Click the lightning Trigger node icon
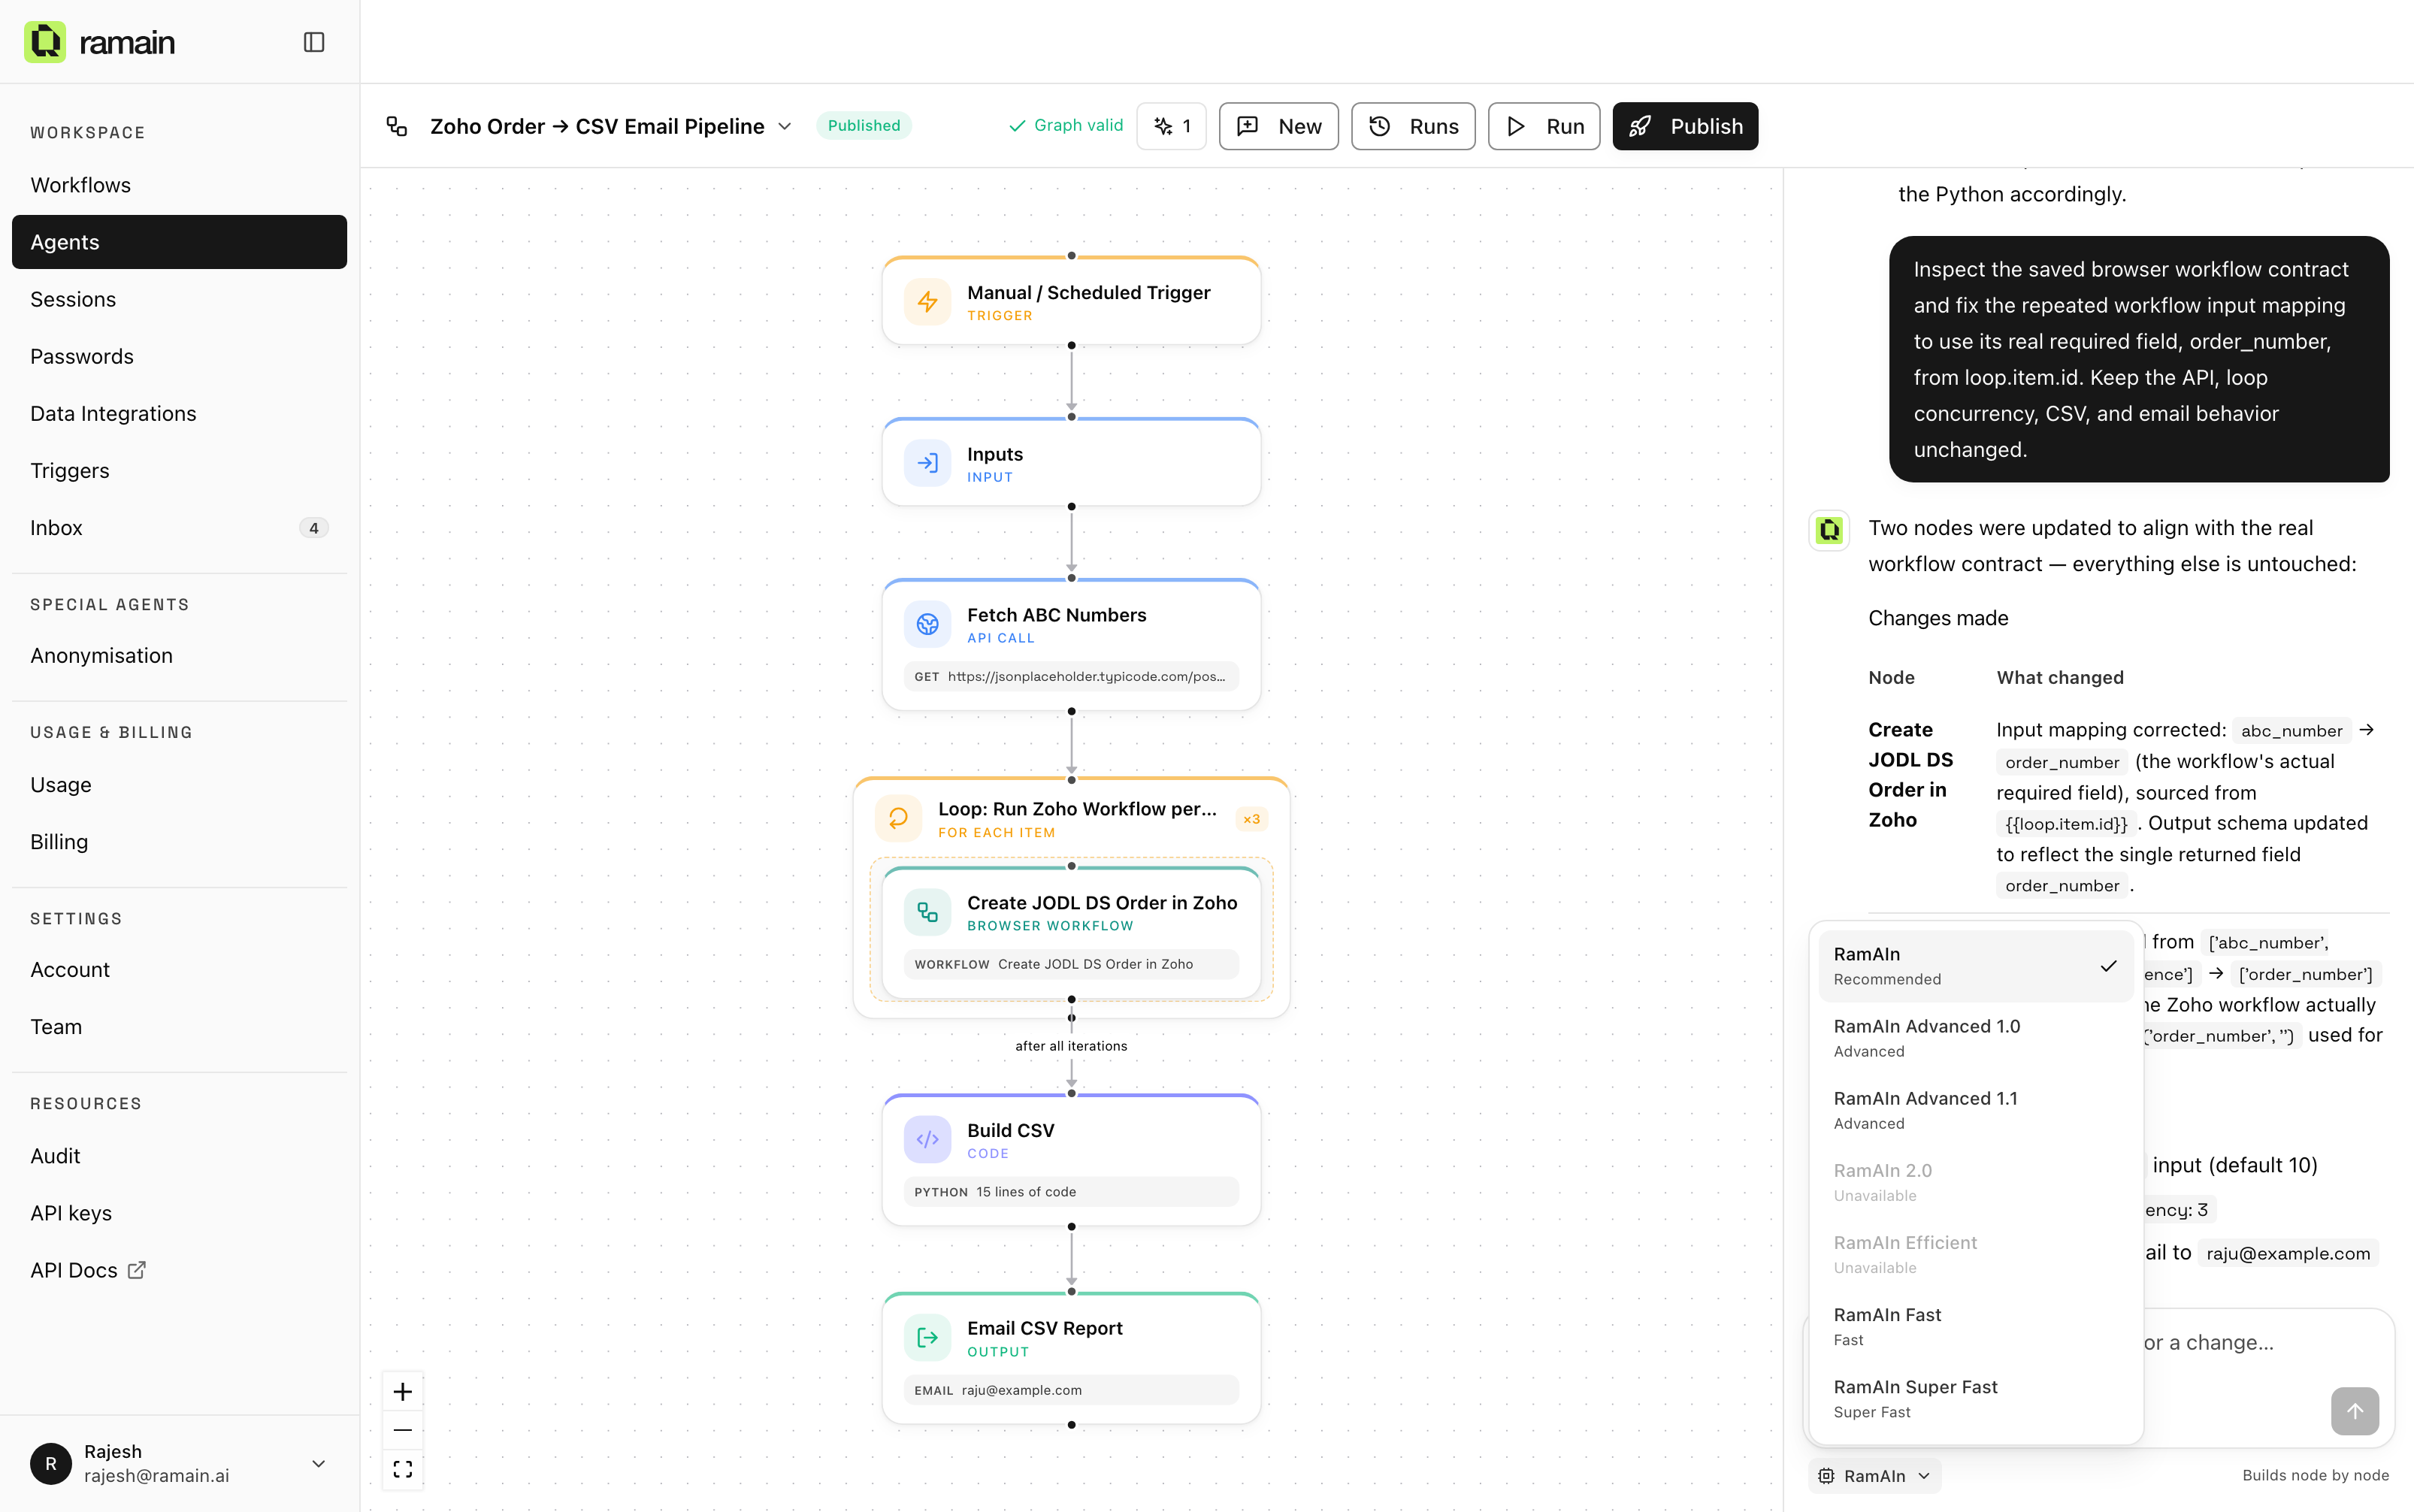 [927, 302]
